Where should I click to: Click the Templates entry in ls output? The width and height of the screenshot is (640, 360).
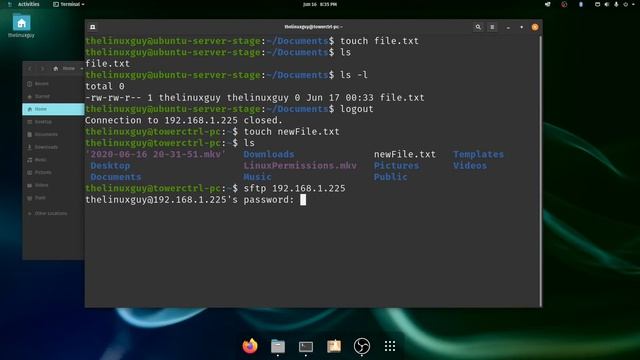coord(478,154)
